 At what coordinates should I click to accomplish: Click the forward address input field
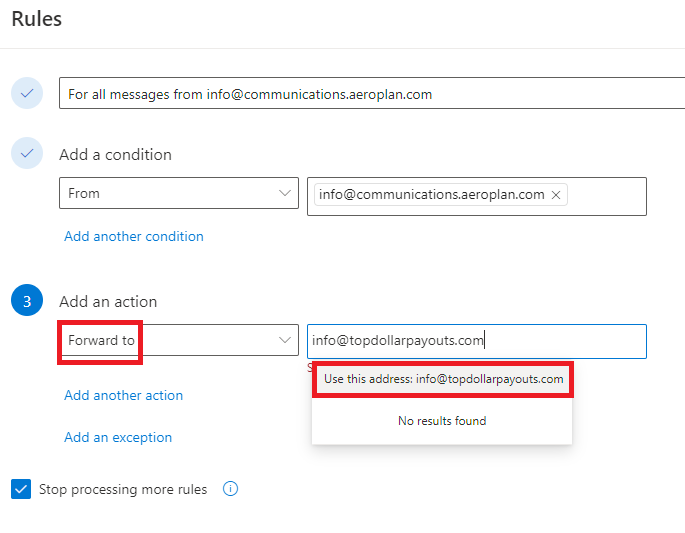[477, 341]
